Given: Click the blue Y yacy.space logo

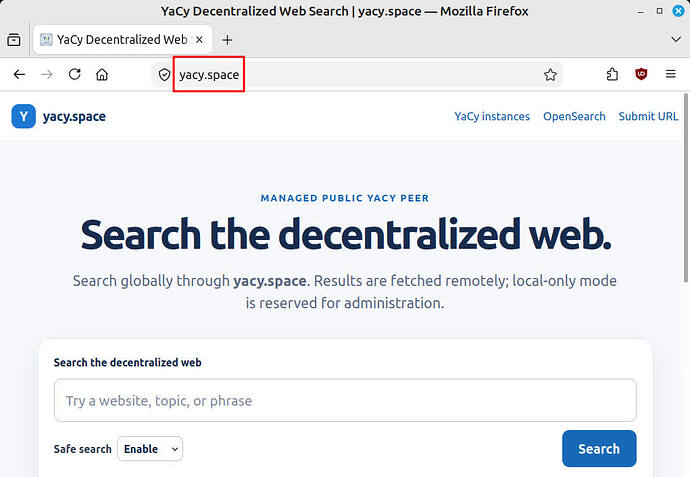Looking at the screenshot, I should pyautogui.click(x=24, y=116).
